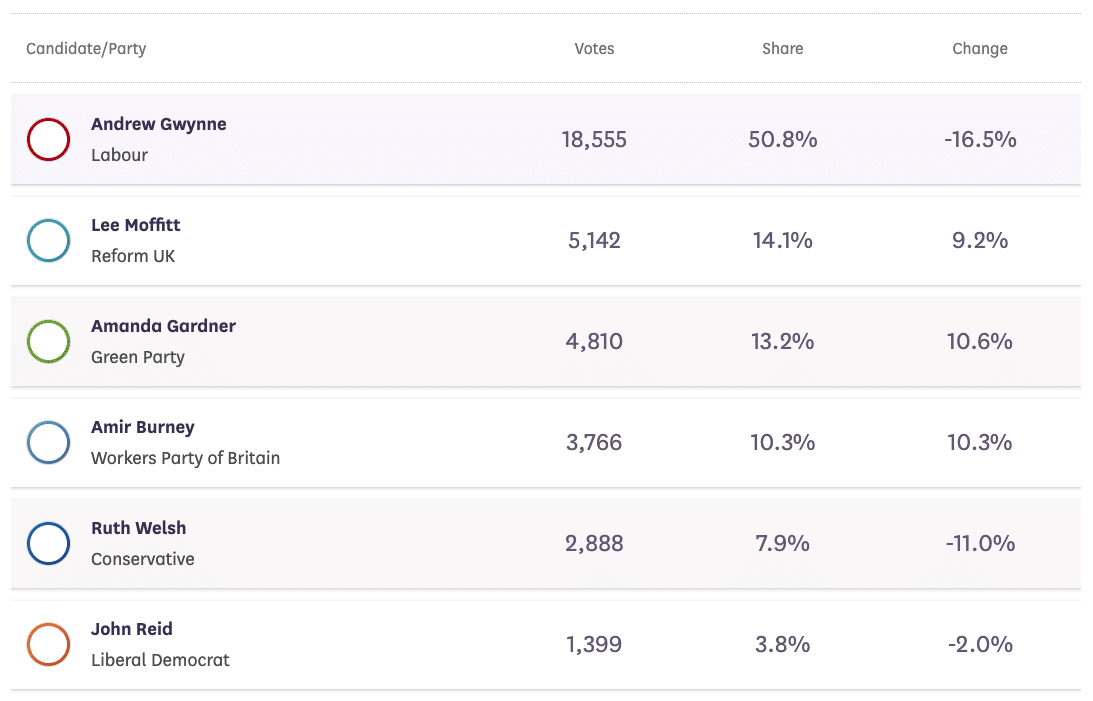Click Amanda Gardner's green party circle

(x=48, y=341)
